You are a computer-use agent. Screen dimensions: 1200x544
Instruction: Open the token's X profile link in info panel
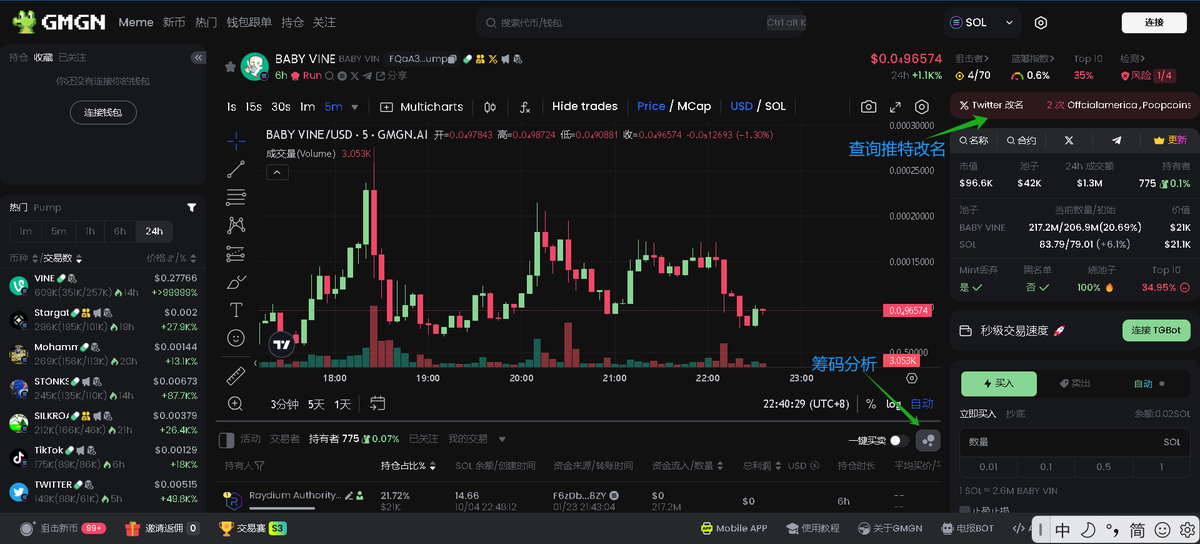click(x=1069, y=140)
